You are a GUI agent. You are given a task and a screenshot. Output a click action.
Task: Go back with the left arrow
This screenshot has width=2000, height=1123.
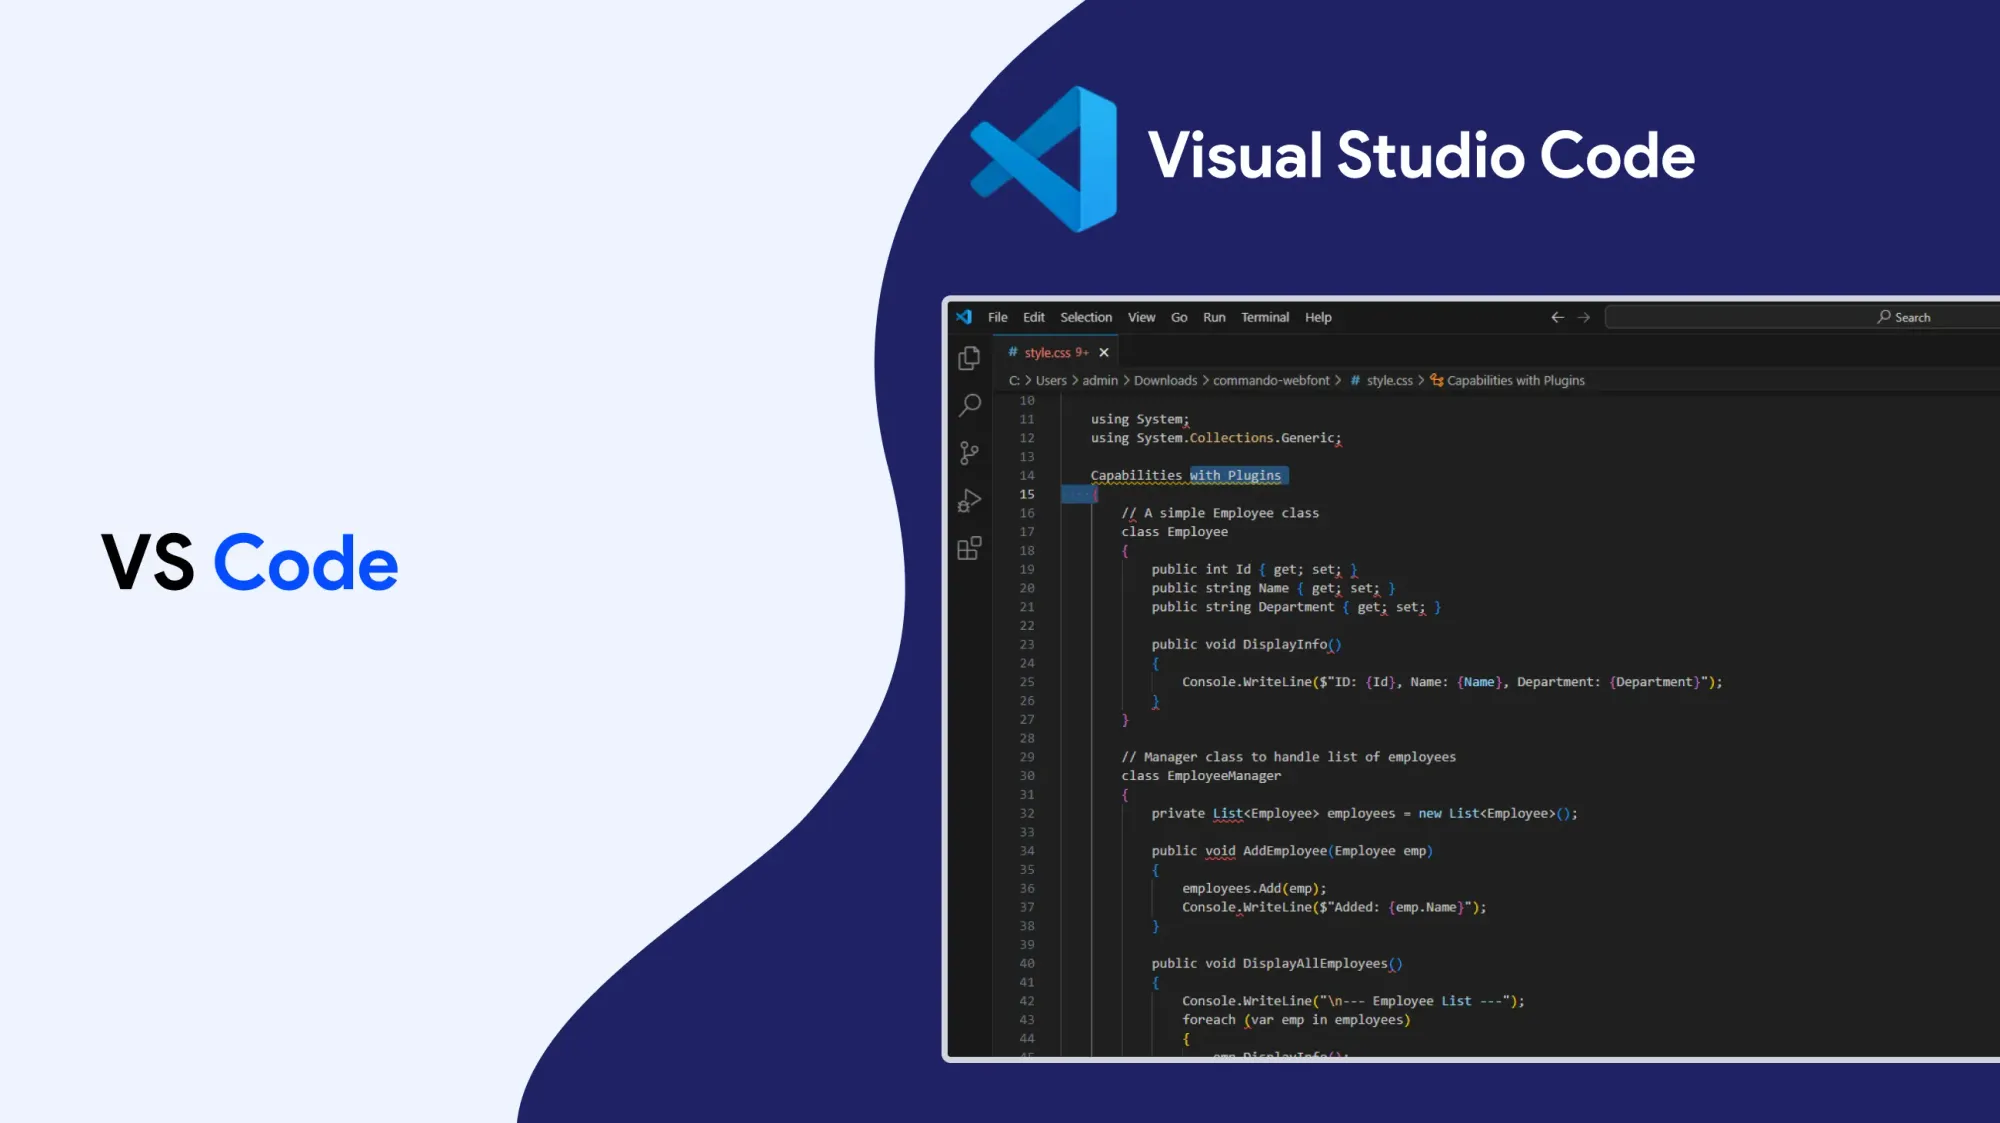pyautogui.click(x=1557, y=317)
